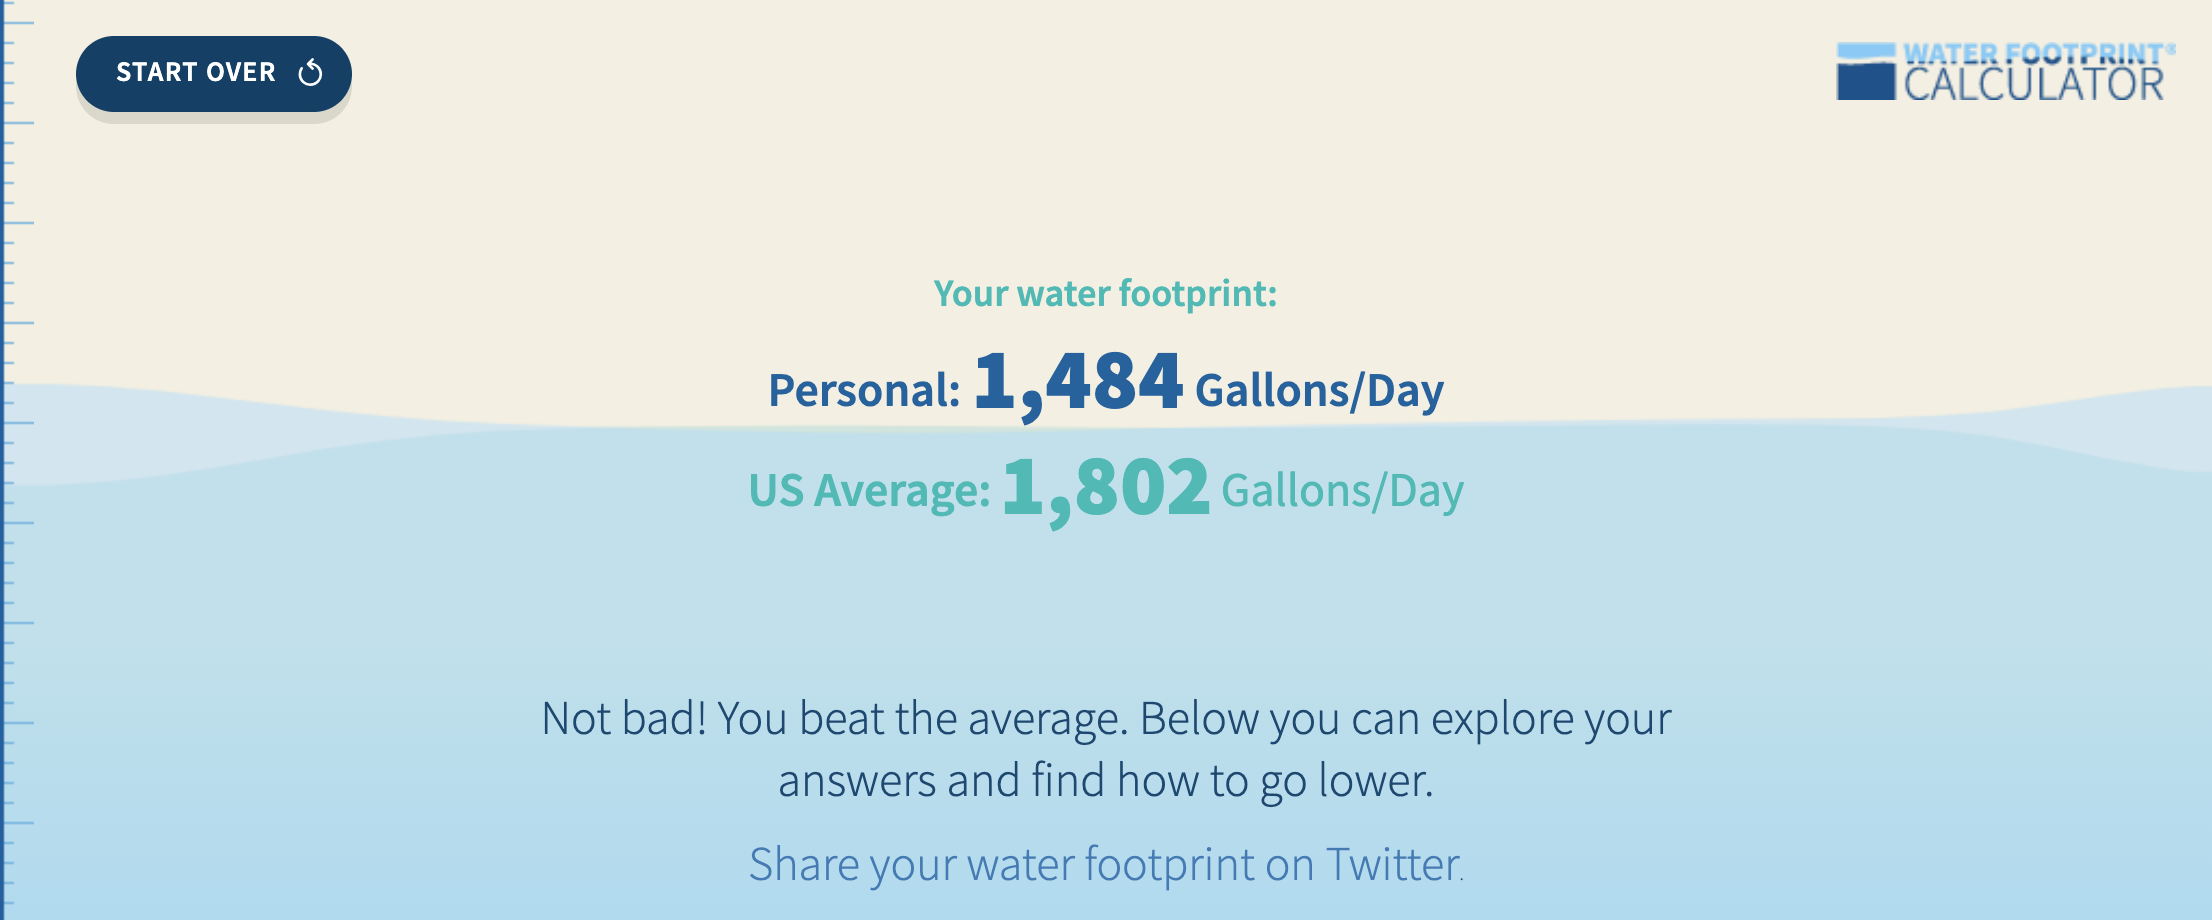Click the START OVER button

214,74
